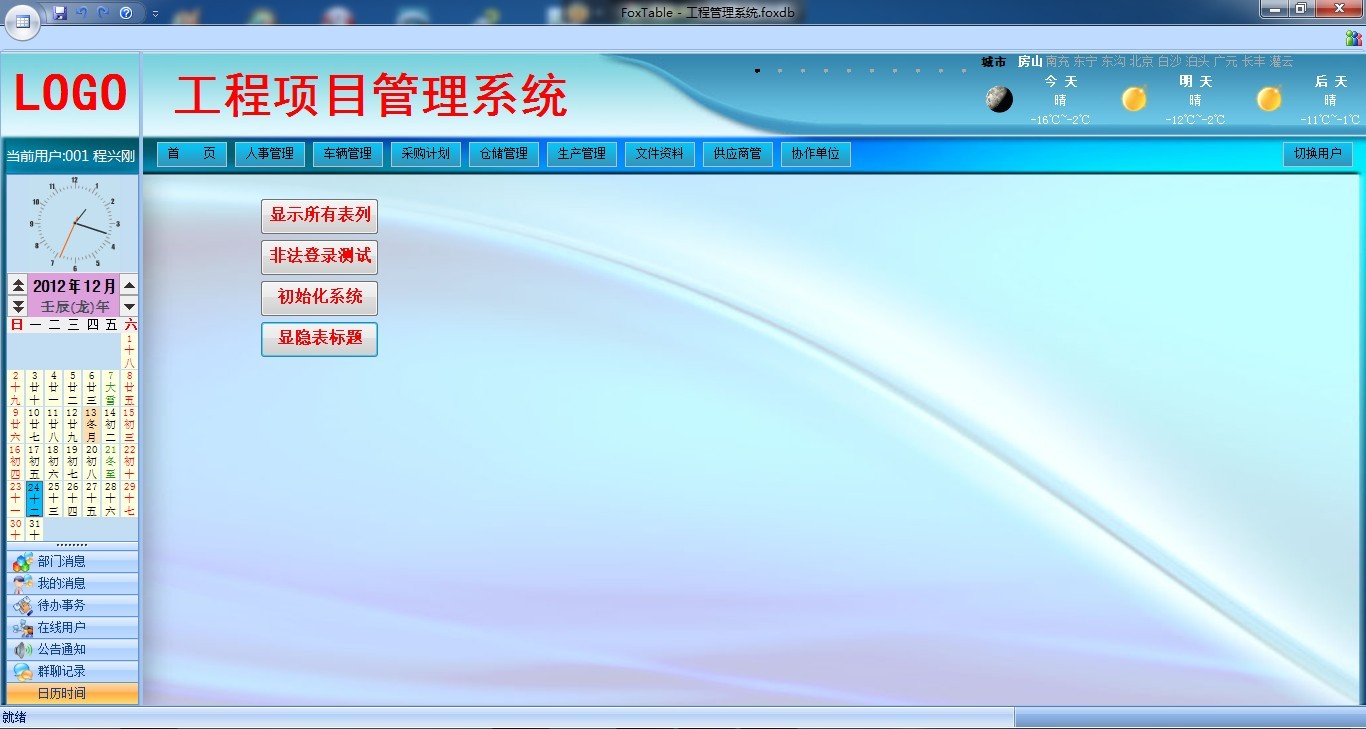Select December 10 in the calendar

(x=34, y=425)
